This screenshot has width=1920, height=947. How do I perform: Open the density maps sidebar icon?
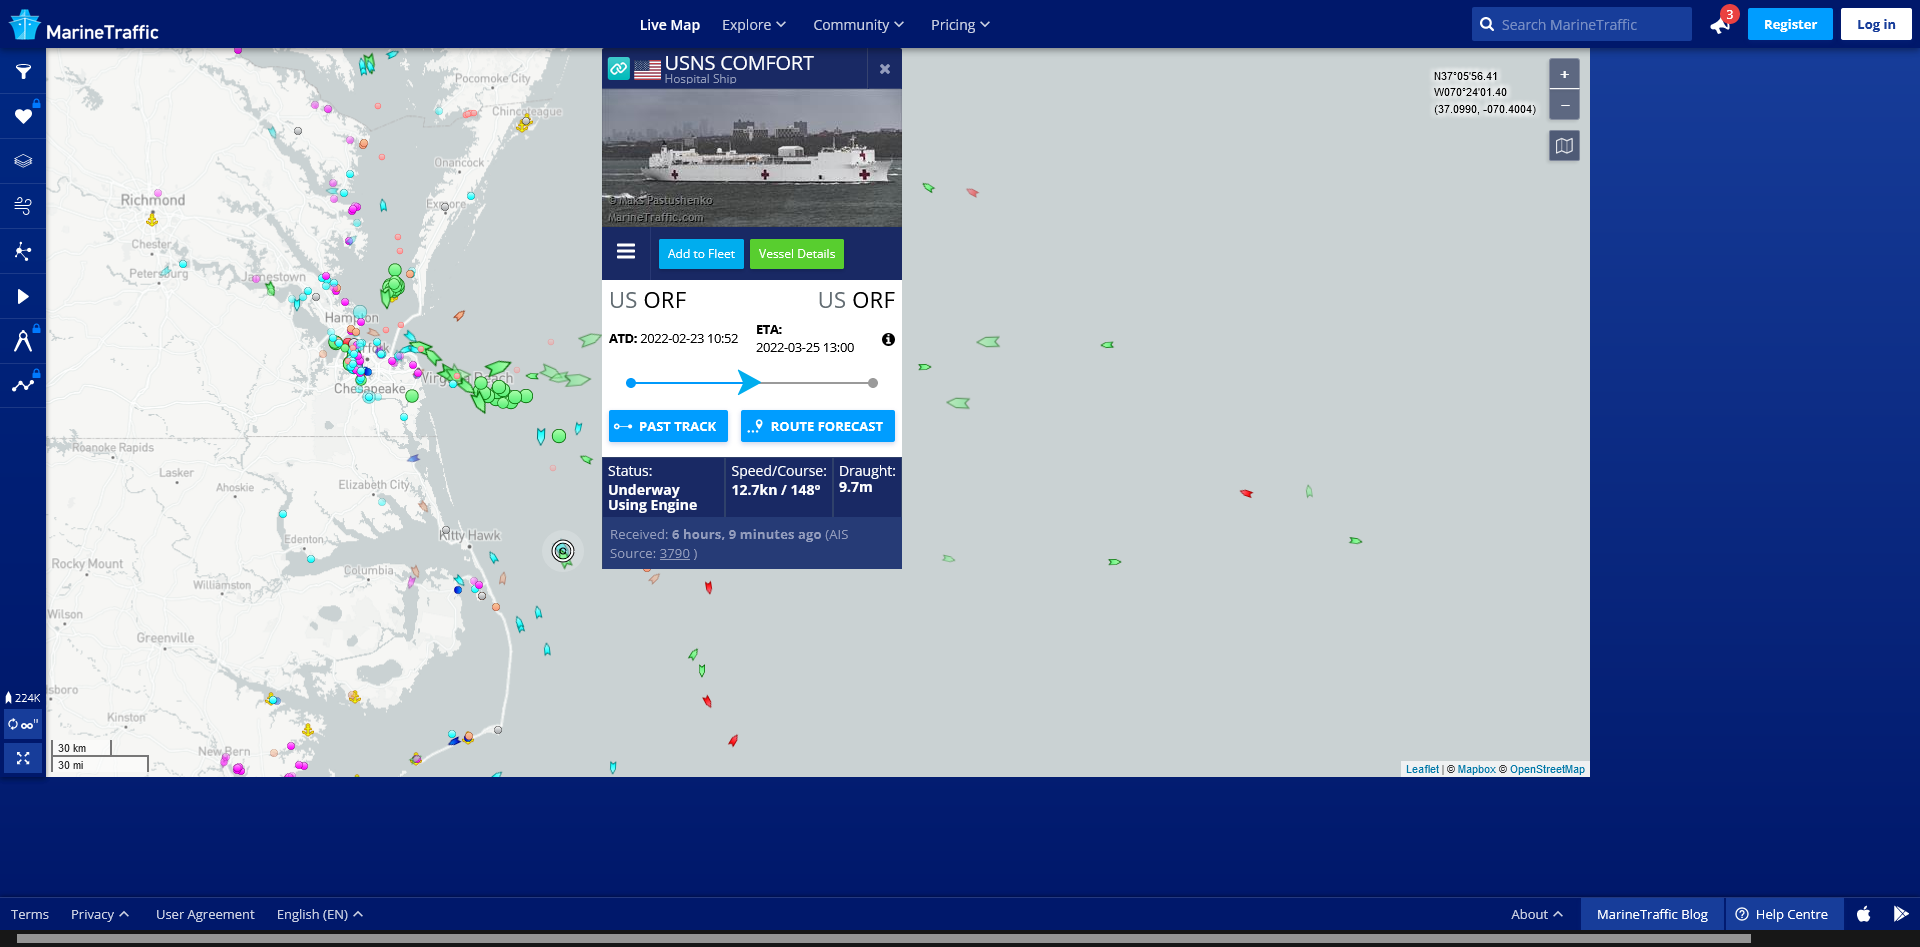coord(23,251)
